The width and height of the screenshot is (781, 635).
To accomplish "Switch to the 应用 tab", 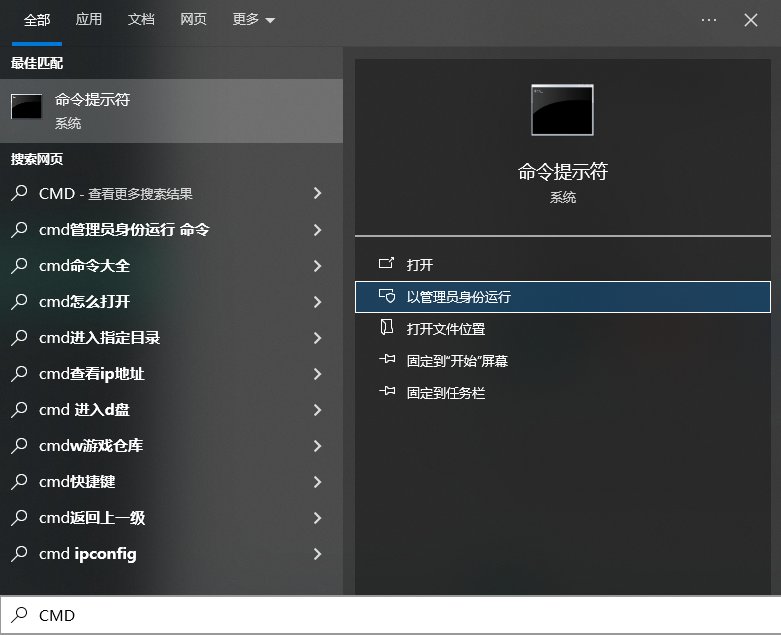I will pyautogui.click(x=89, y=20).
